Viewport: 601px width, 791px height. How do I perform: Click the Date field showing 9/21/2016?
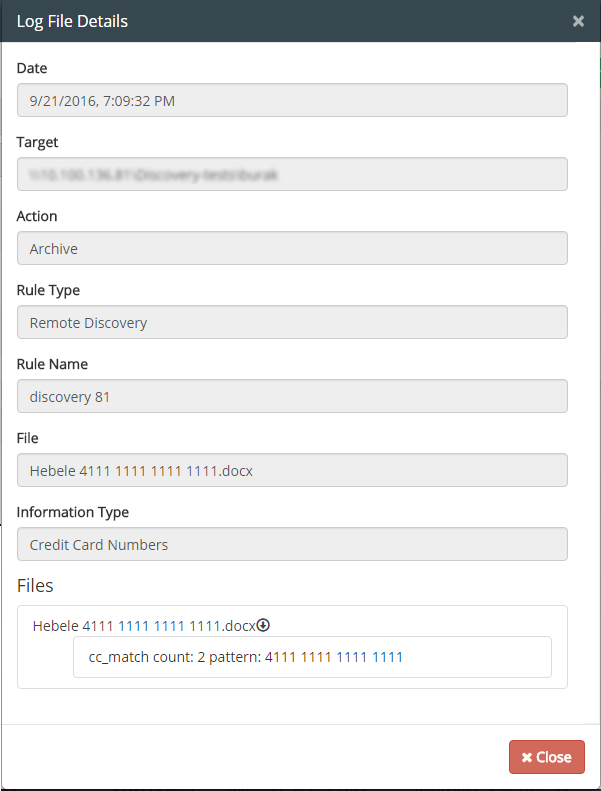click(292, 100)
